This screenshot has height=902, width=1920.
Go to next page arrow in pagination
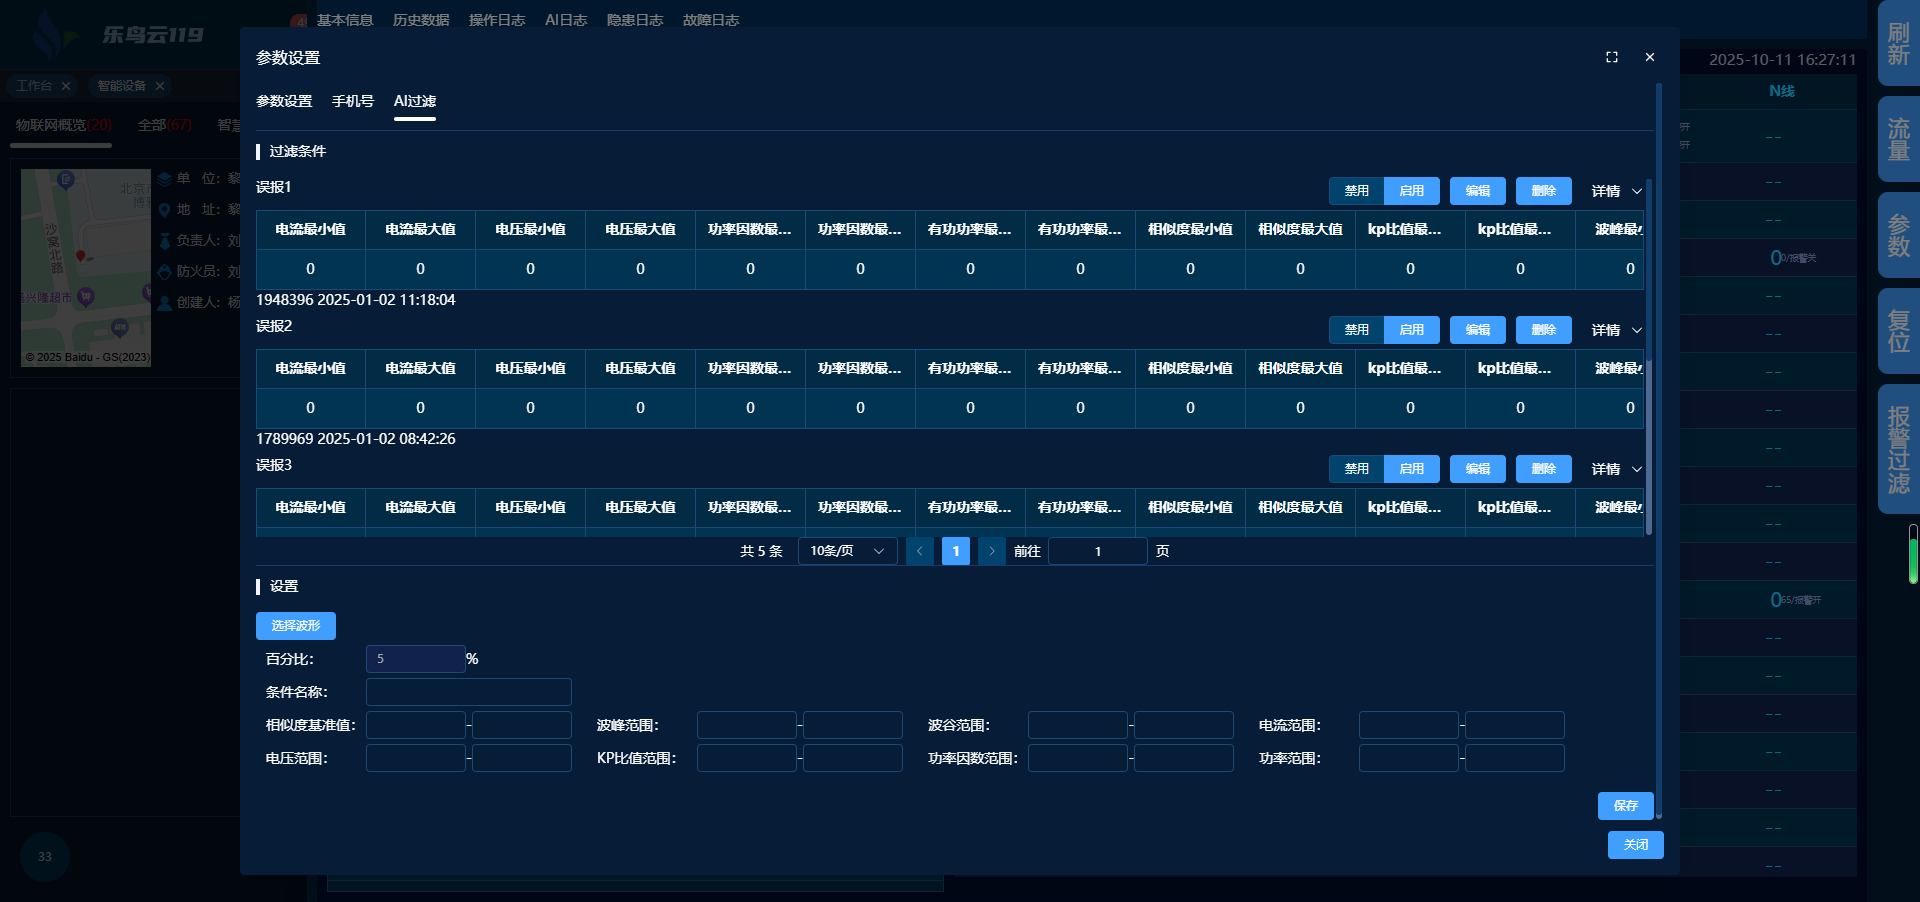991,551
